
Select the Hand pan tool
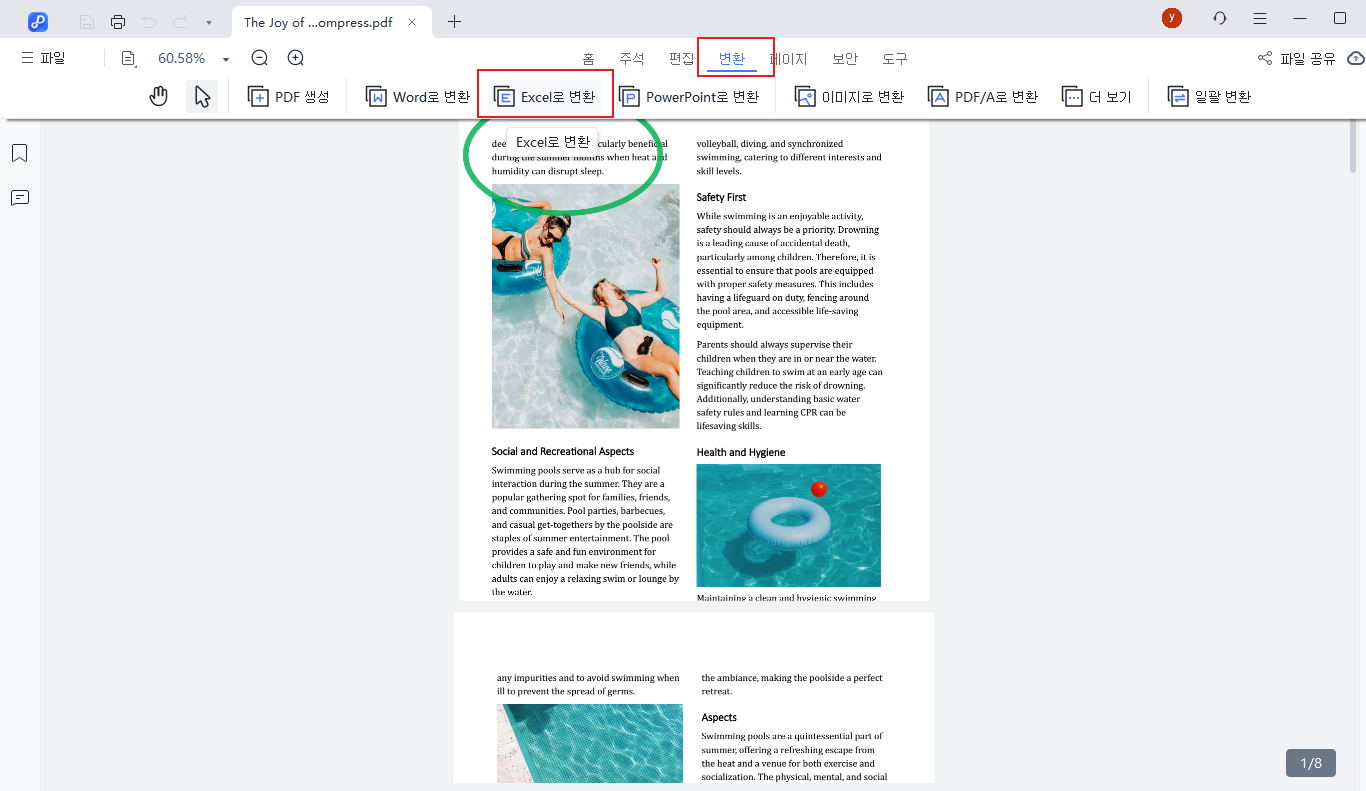pyautogui.click(x=158, y=97)
